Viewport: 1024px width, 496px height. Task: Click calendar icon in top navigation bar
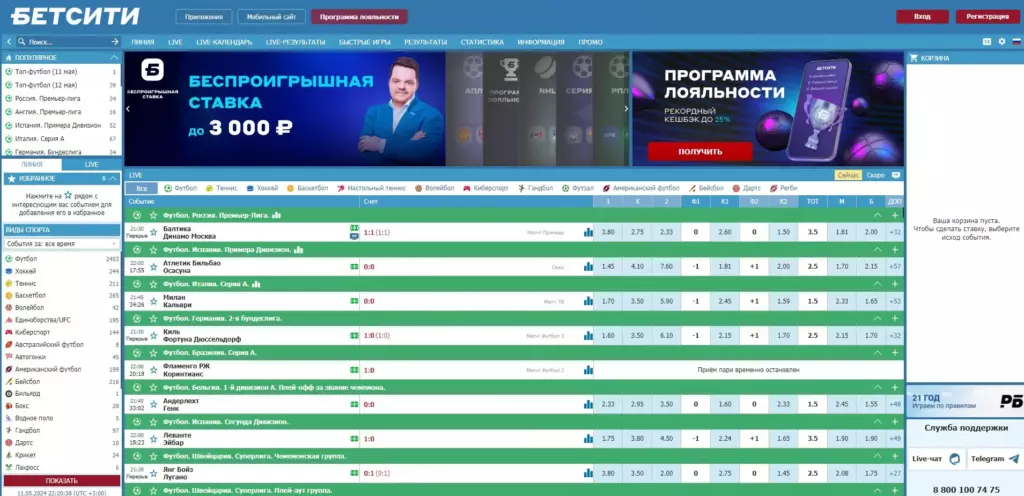point(987,41)
